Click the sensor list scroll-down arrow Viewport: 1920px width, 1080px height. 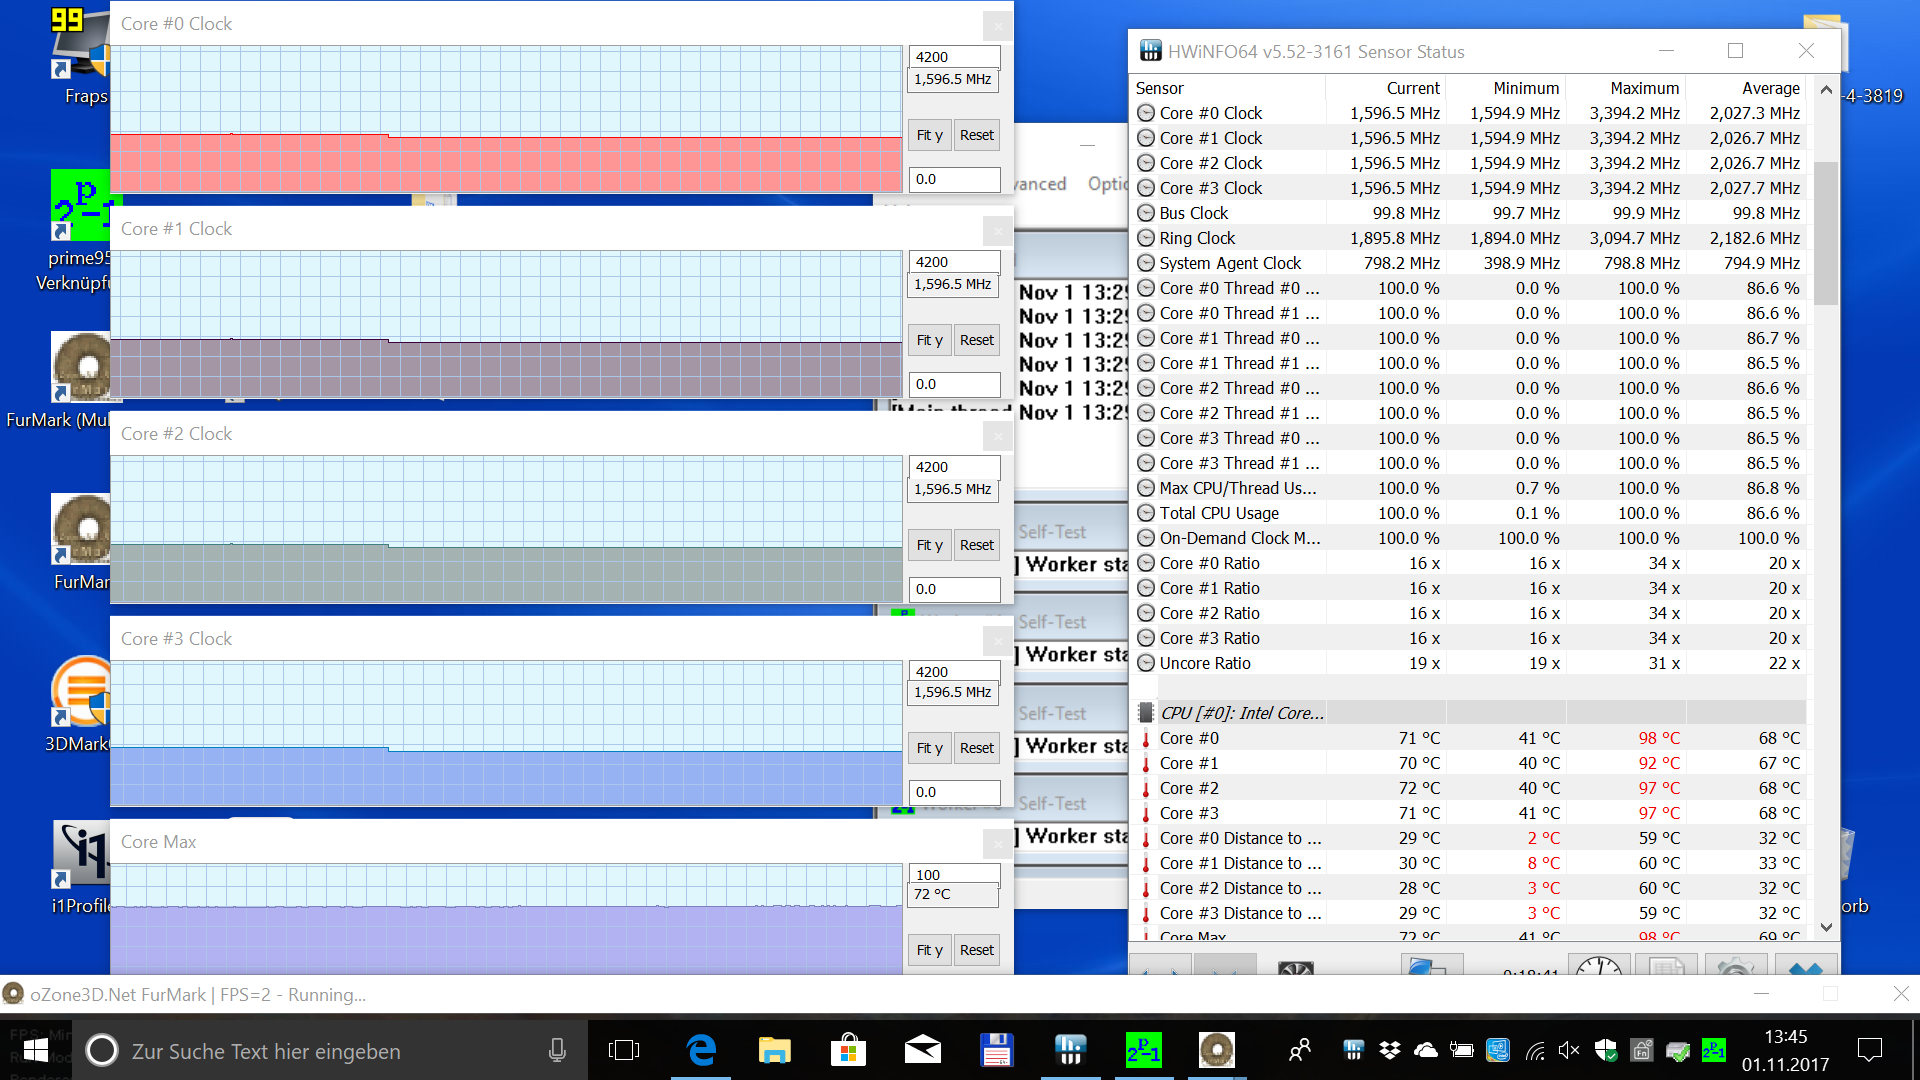pos(1826,927)
